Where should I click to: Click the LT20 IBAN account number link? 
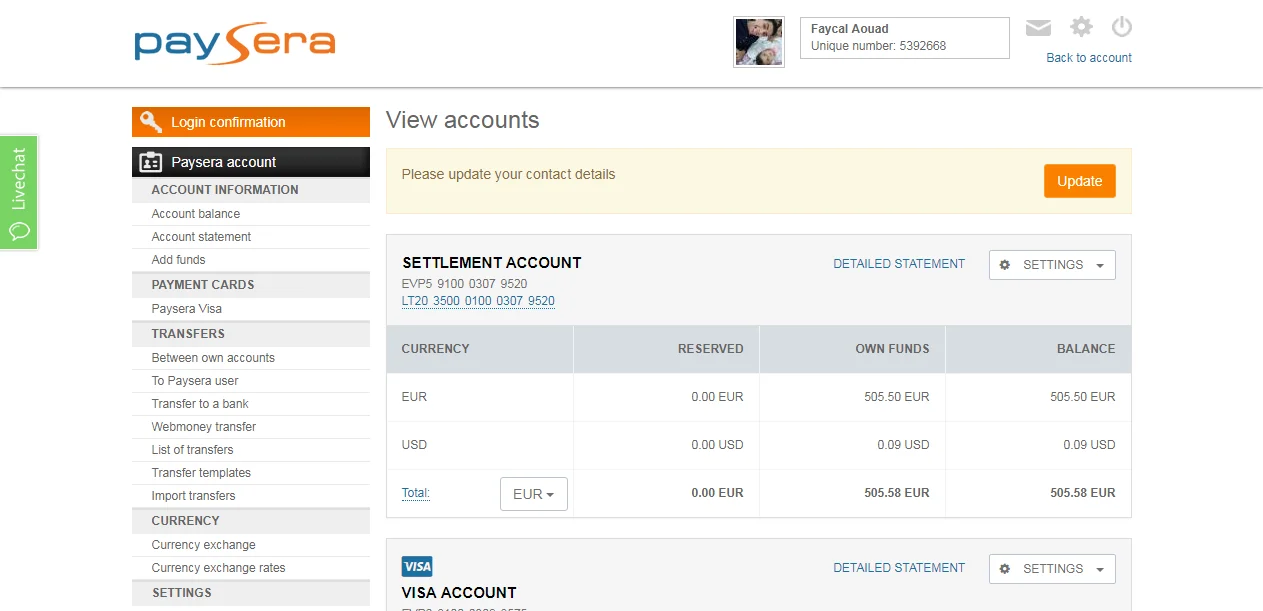[x=478, y=301]
